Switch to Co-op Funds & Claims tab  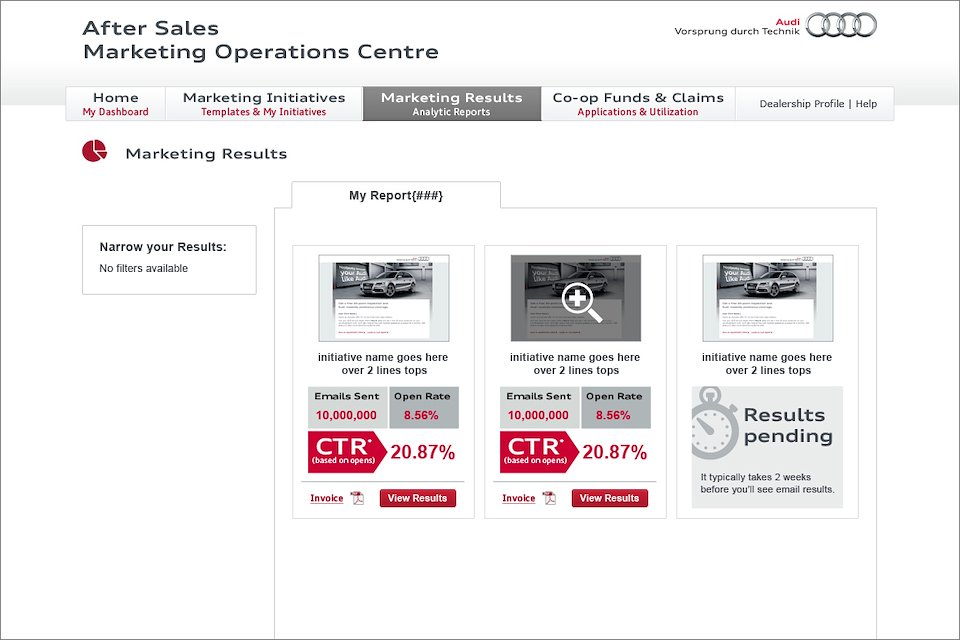click(638, 104)
